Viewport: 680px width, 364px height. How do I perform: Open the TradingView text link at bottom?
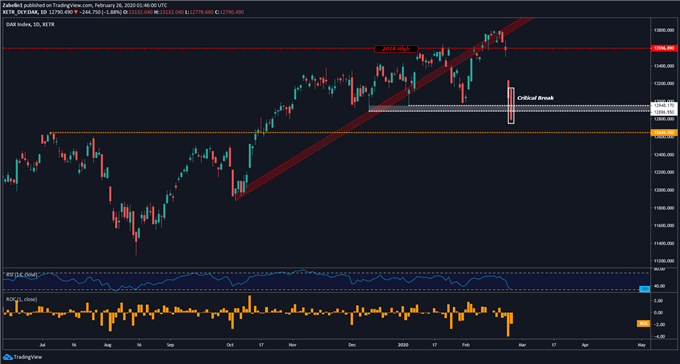tap(28, 357)
